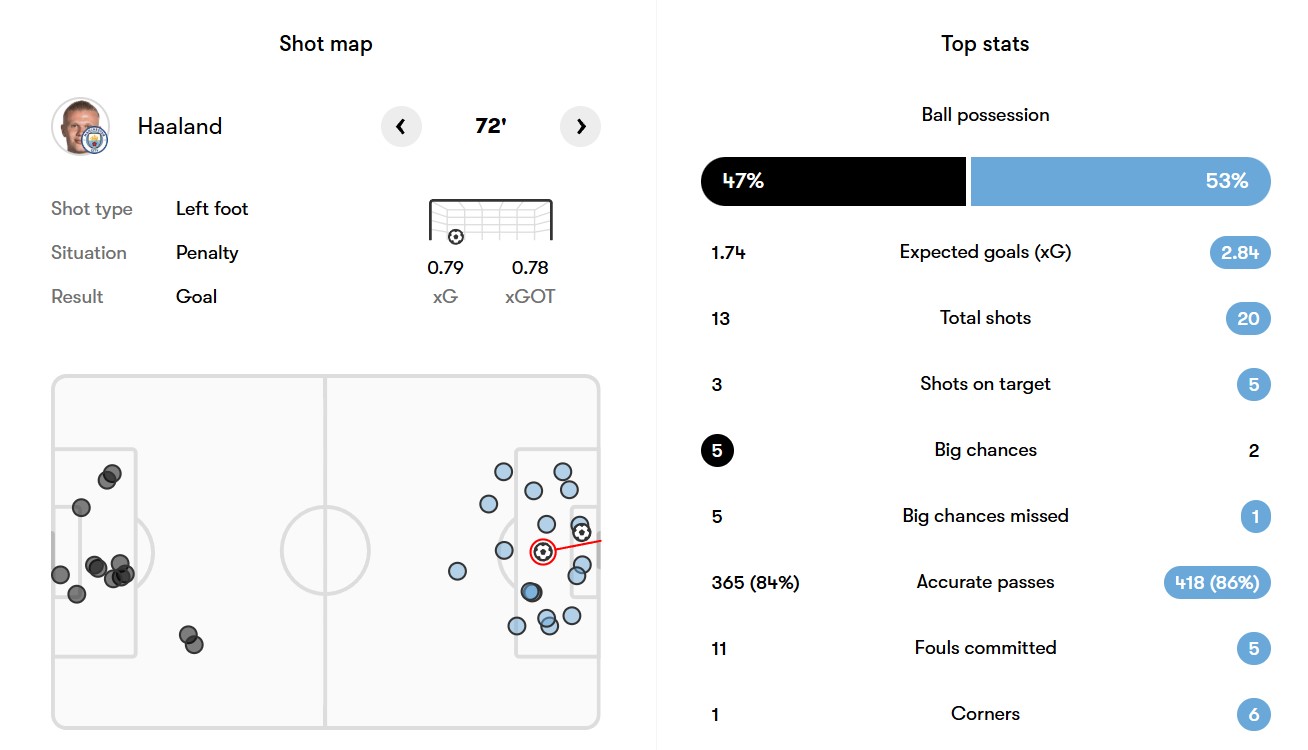Image resolution: width=1308 pixels, height=750 pixels.
Task: Go to the previous shot arrow
Action: pos(401,127)
